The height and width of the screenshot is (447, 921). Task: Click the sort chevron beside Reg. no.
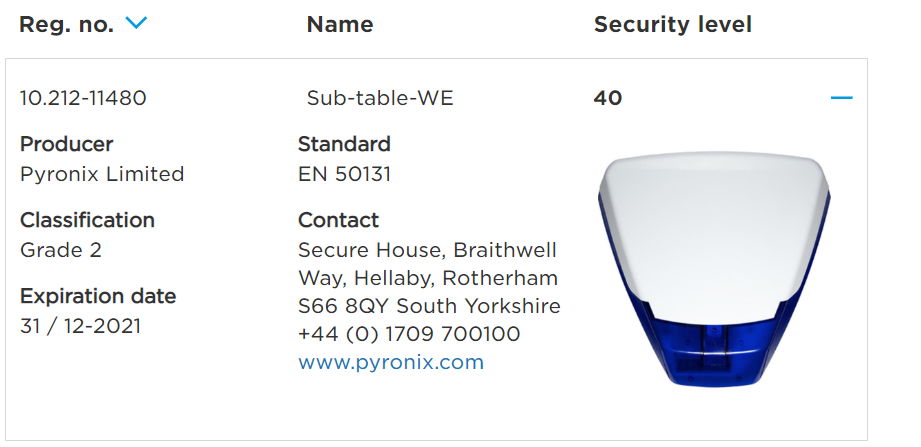coord(136,24)
